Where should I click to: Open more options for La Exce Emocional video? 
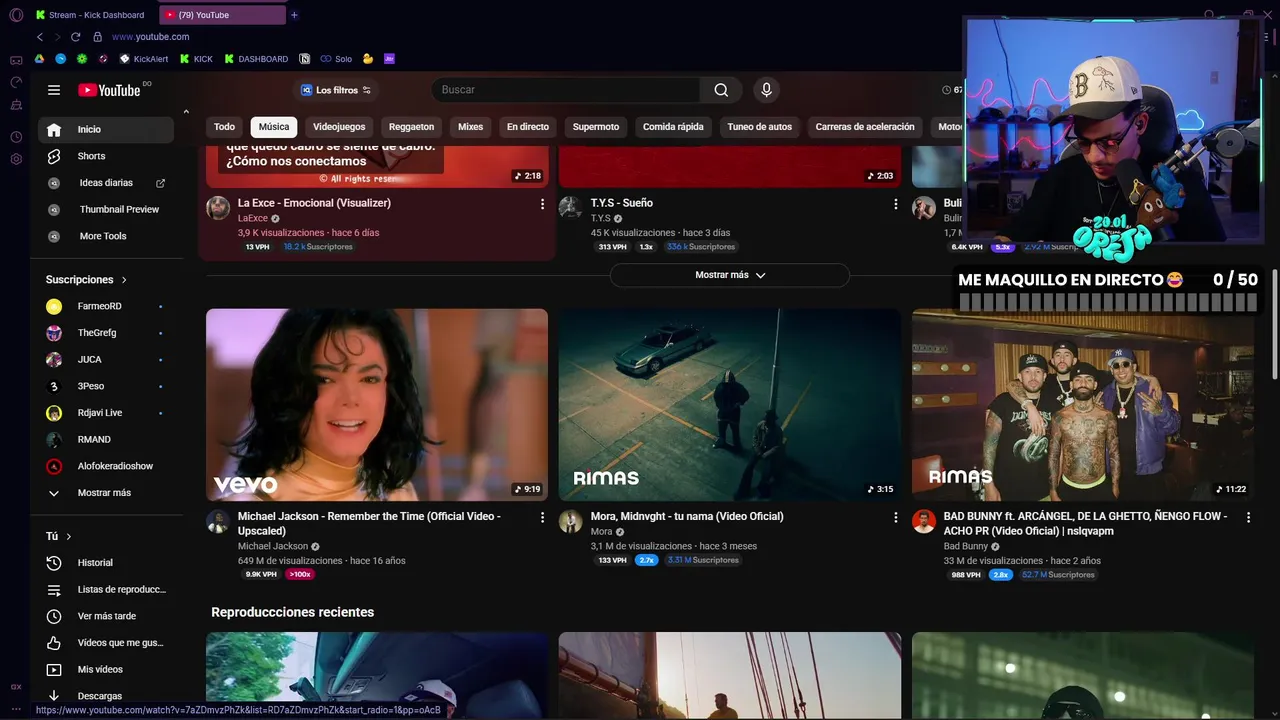pyautogui.click(x=543, y=204)
